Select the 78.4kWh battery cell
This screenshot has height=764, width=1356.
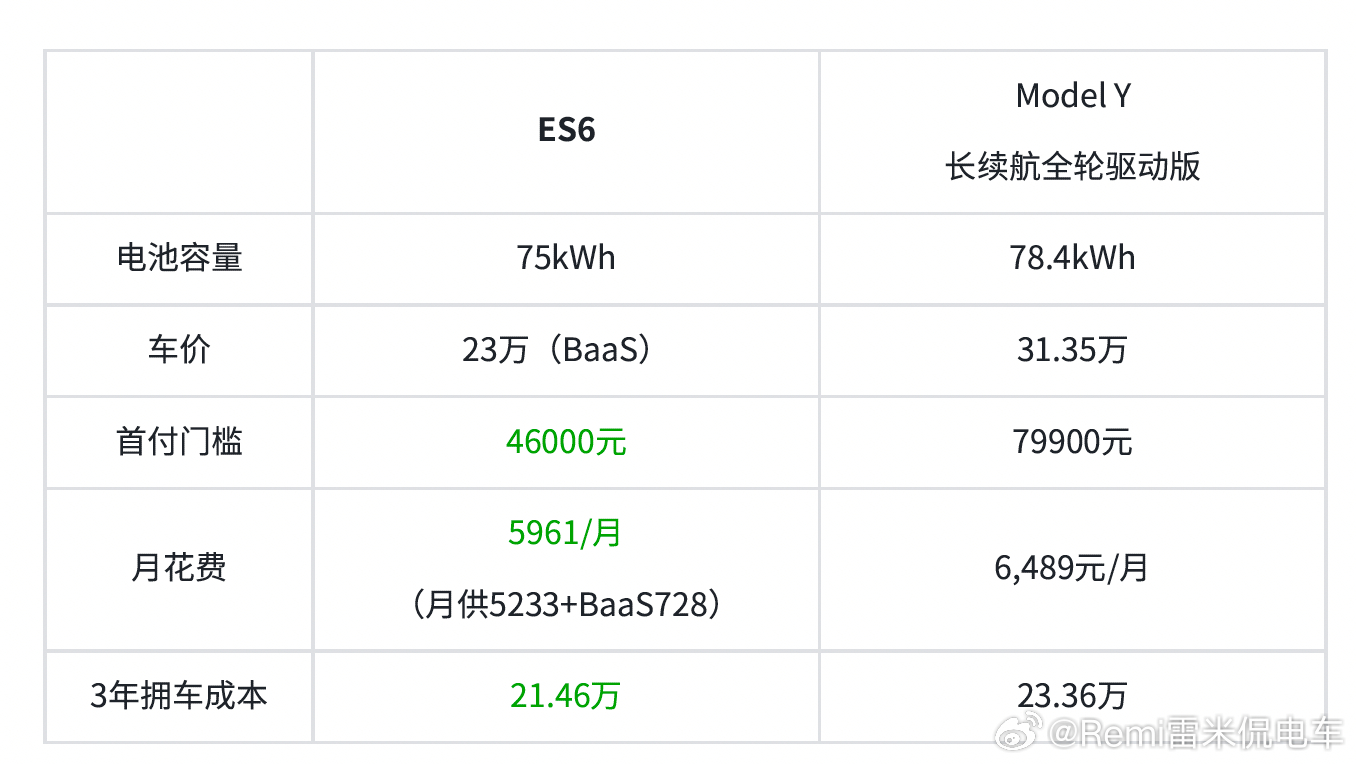point(1073,258)
